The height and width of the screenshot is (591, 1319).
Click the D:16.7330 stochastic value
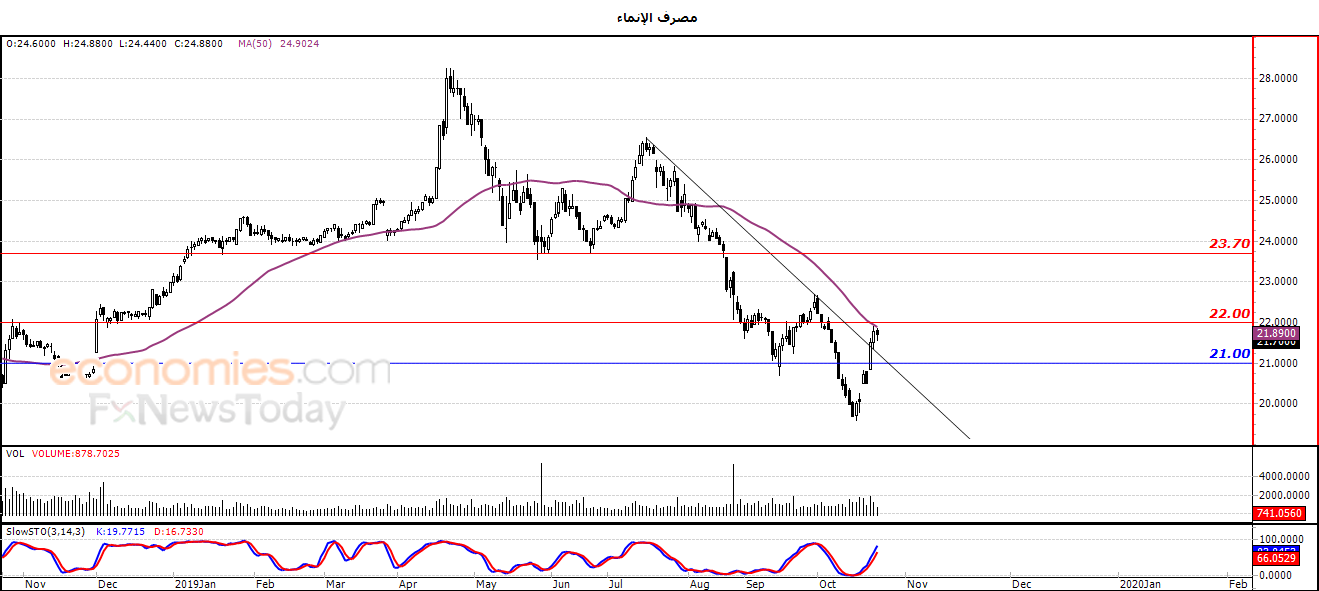180,531
